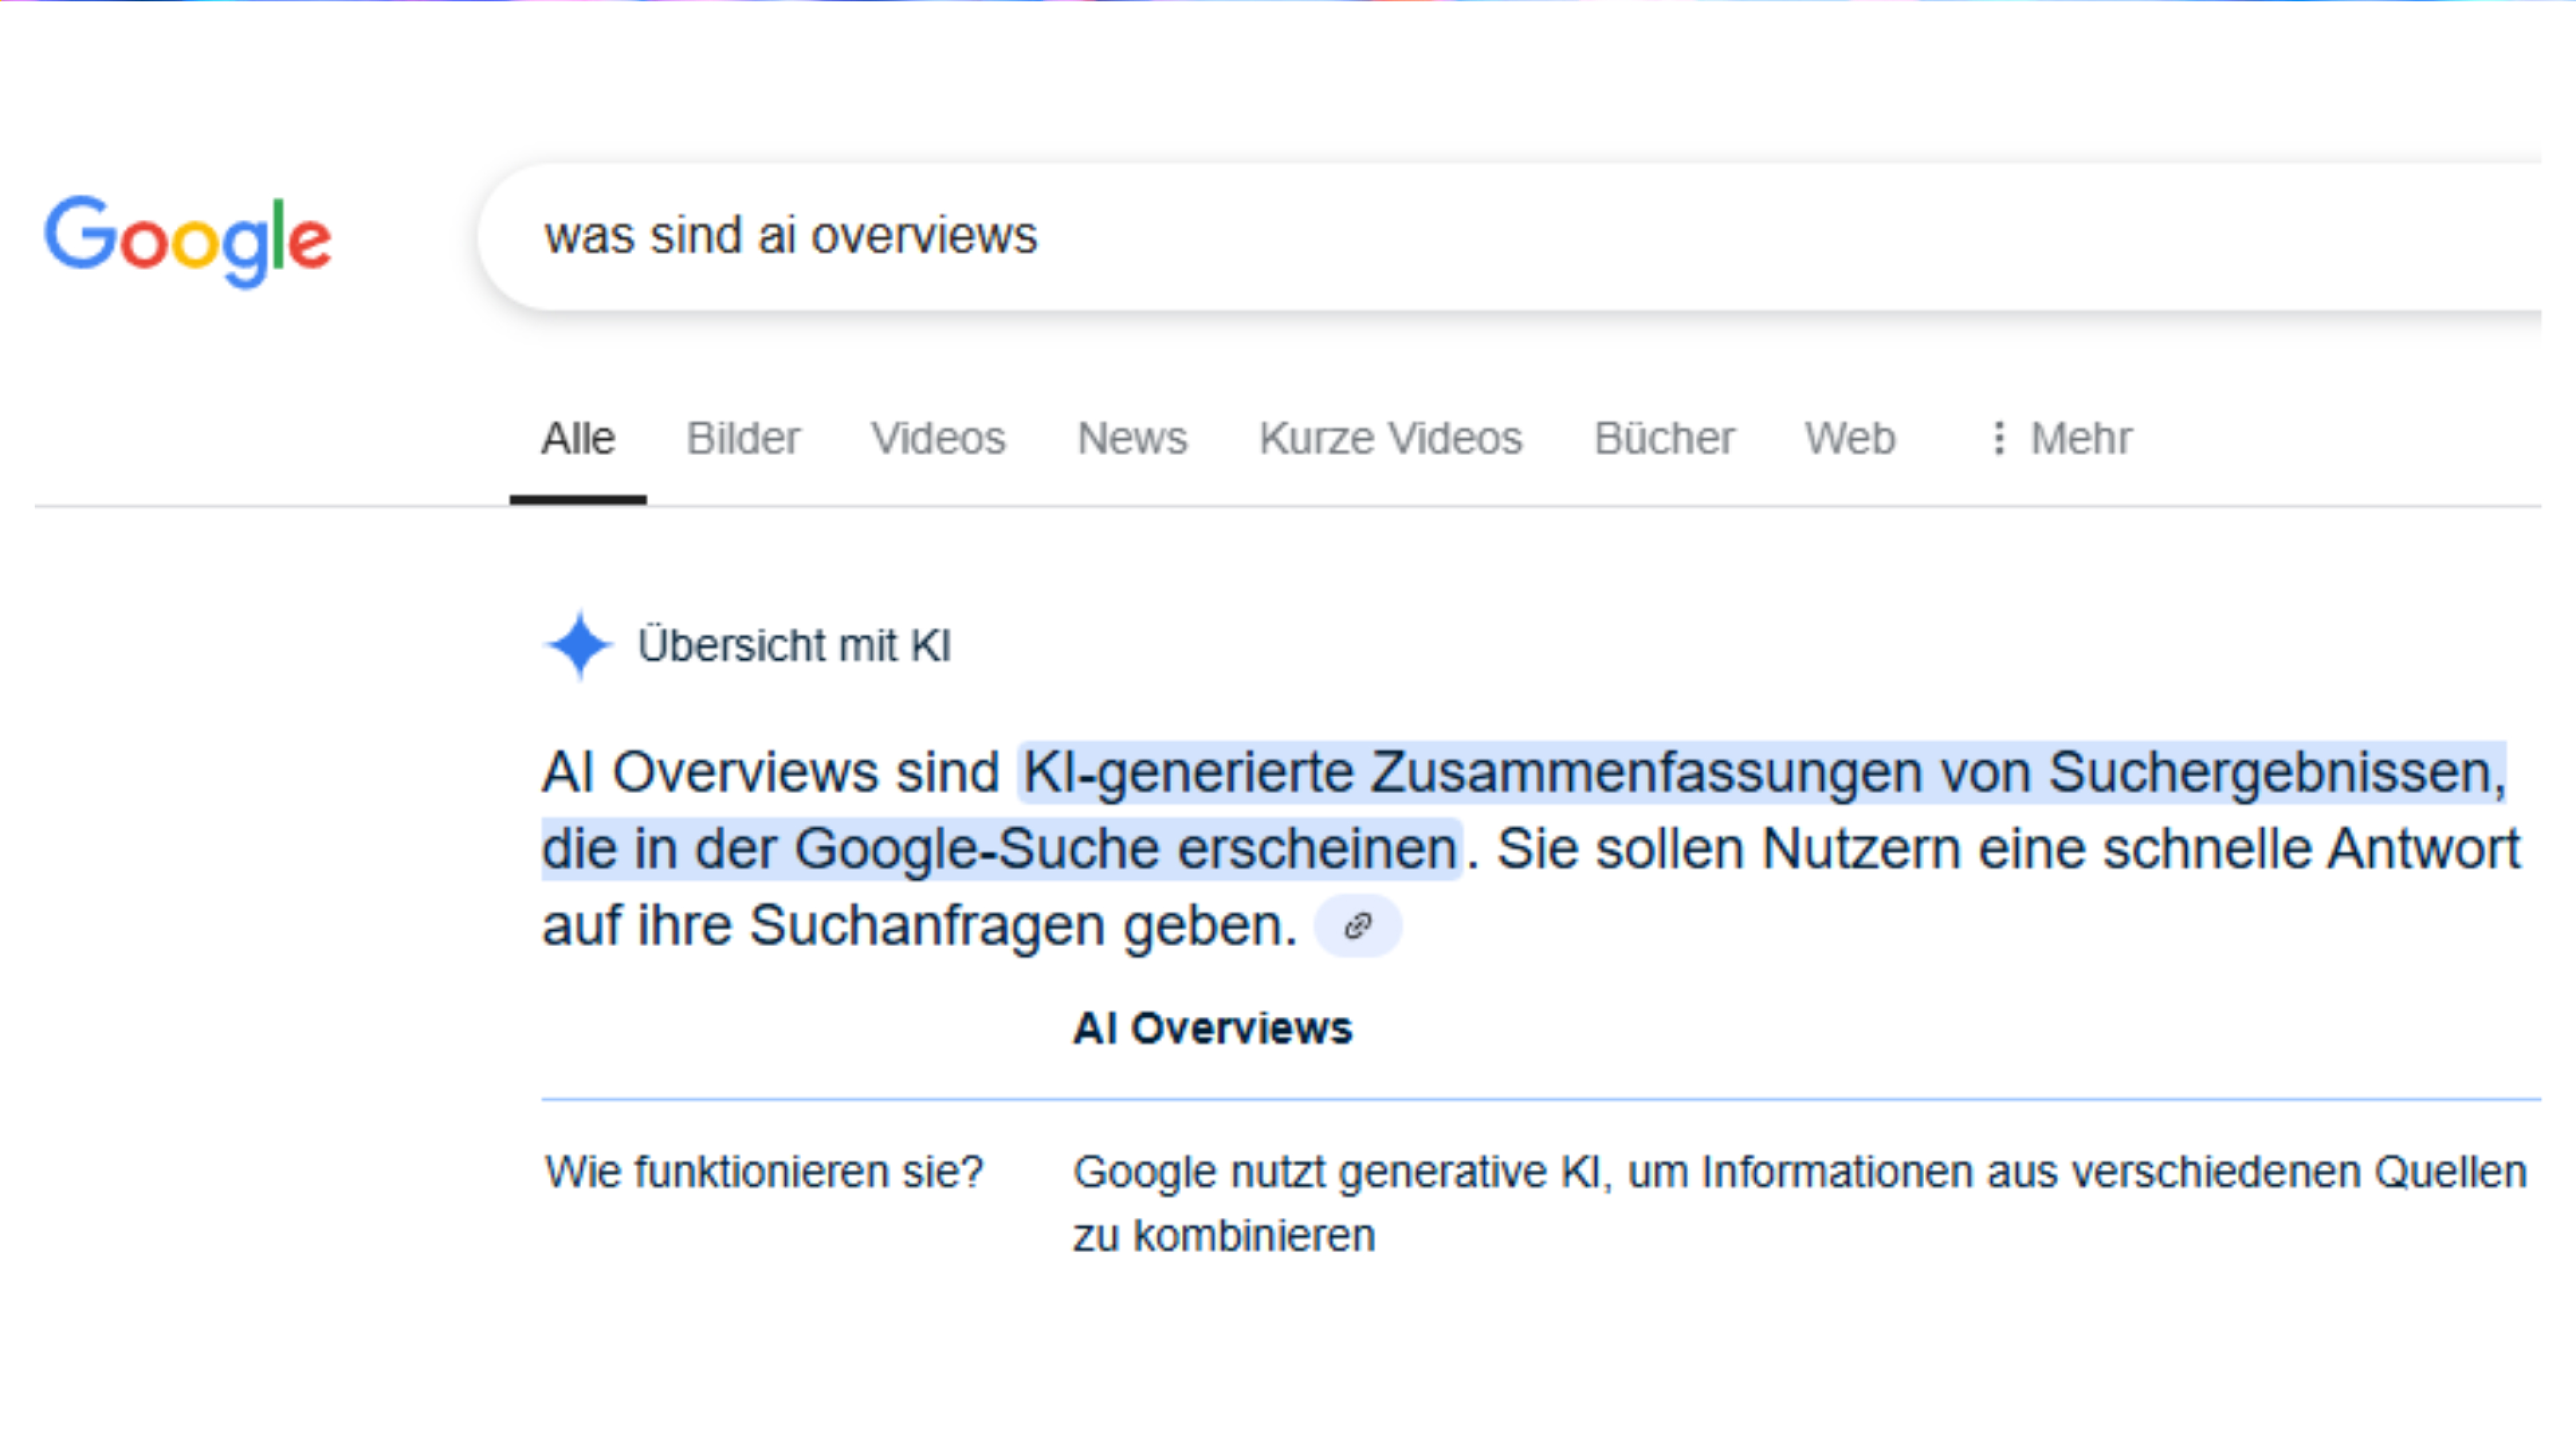The width and height of the screenshot is (2576, 1449).
Task: Select the Web tab
Action: (1850, 438)
